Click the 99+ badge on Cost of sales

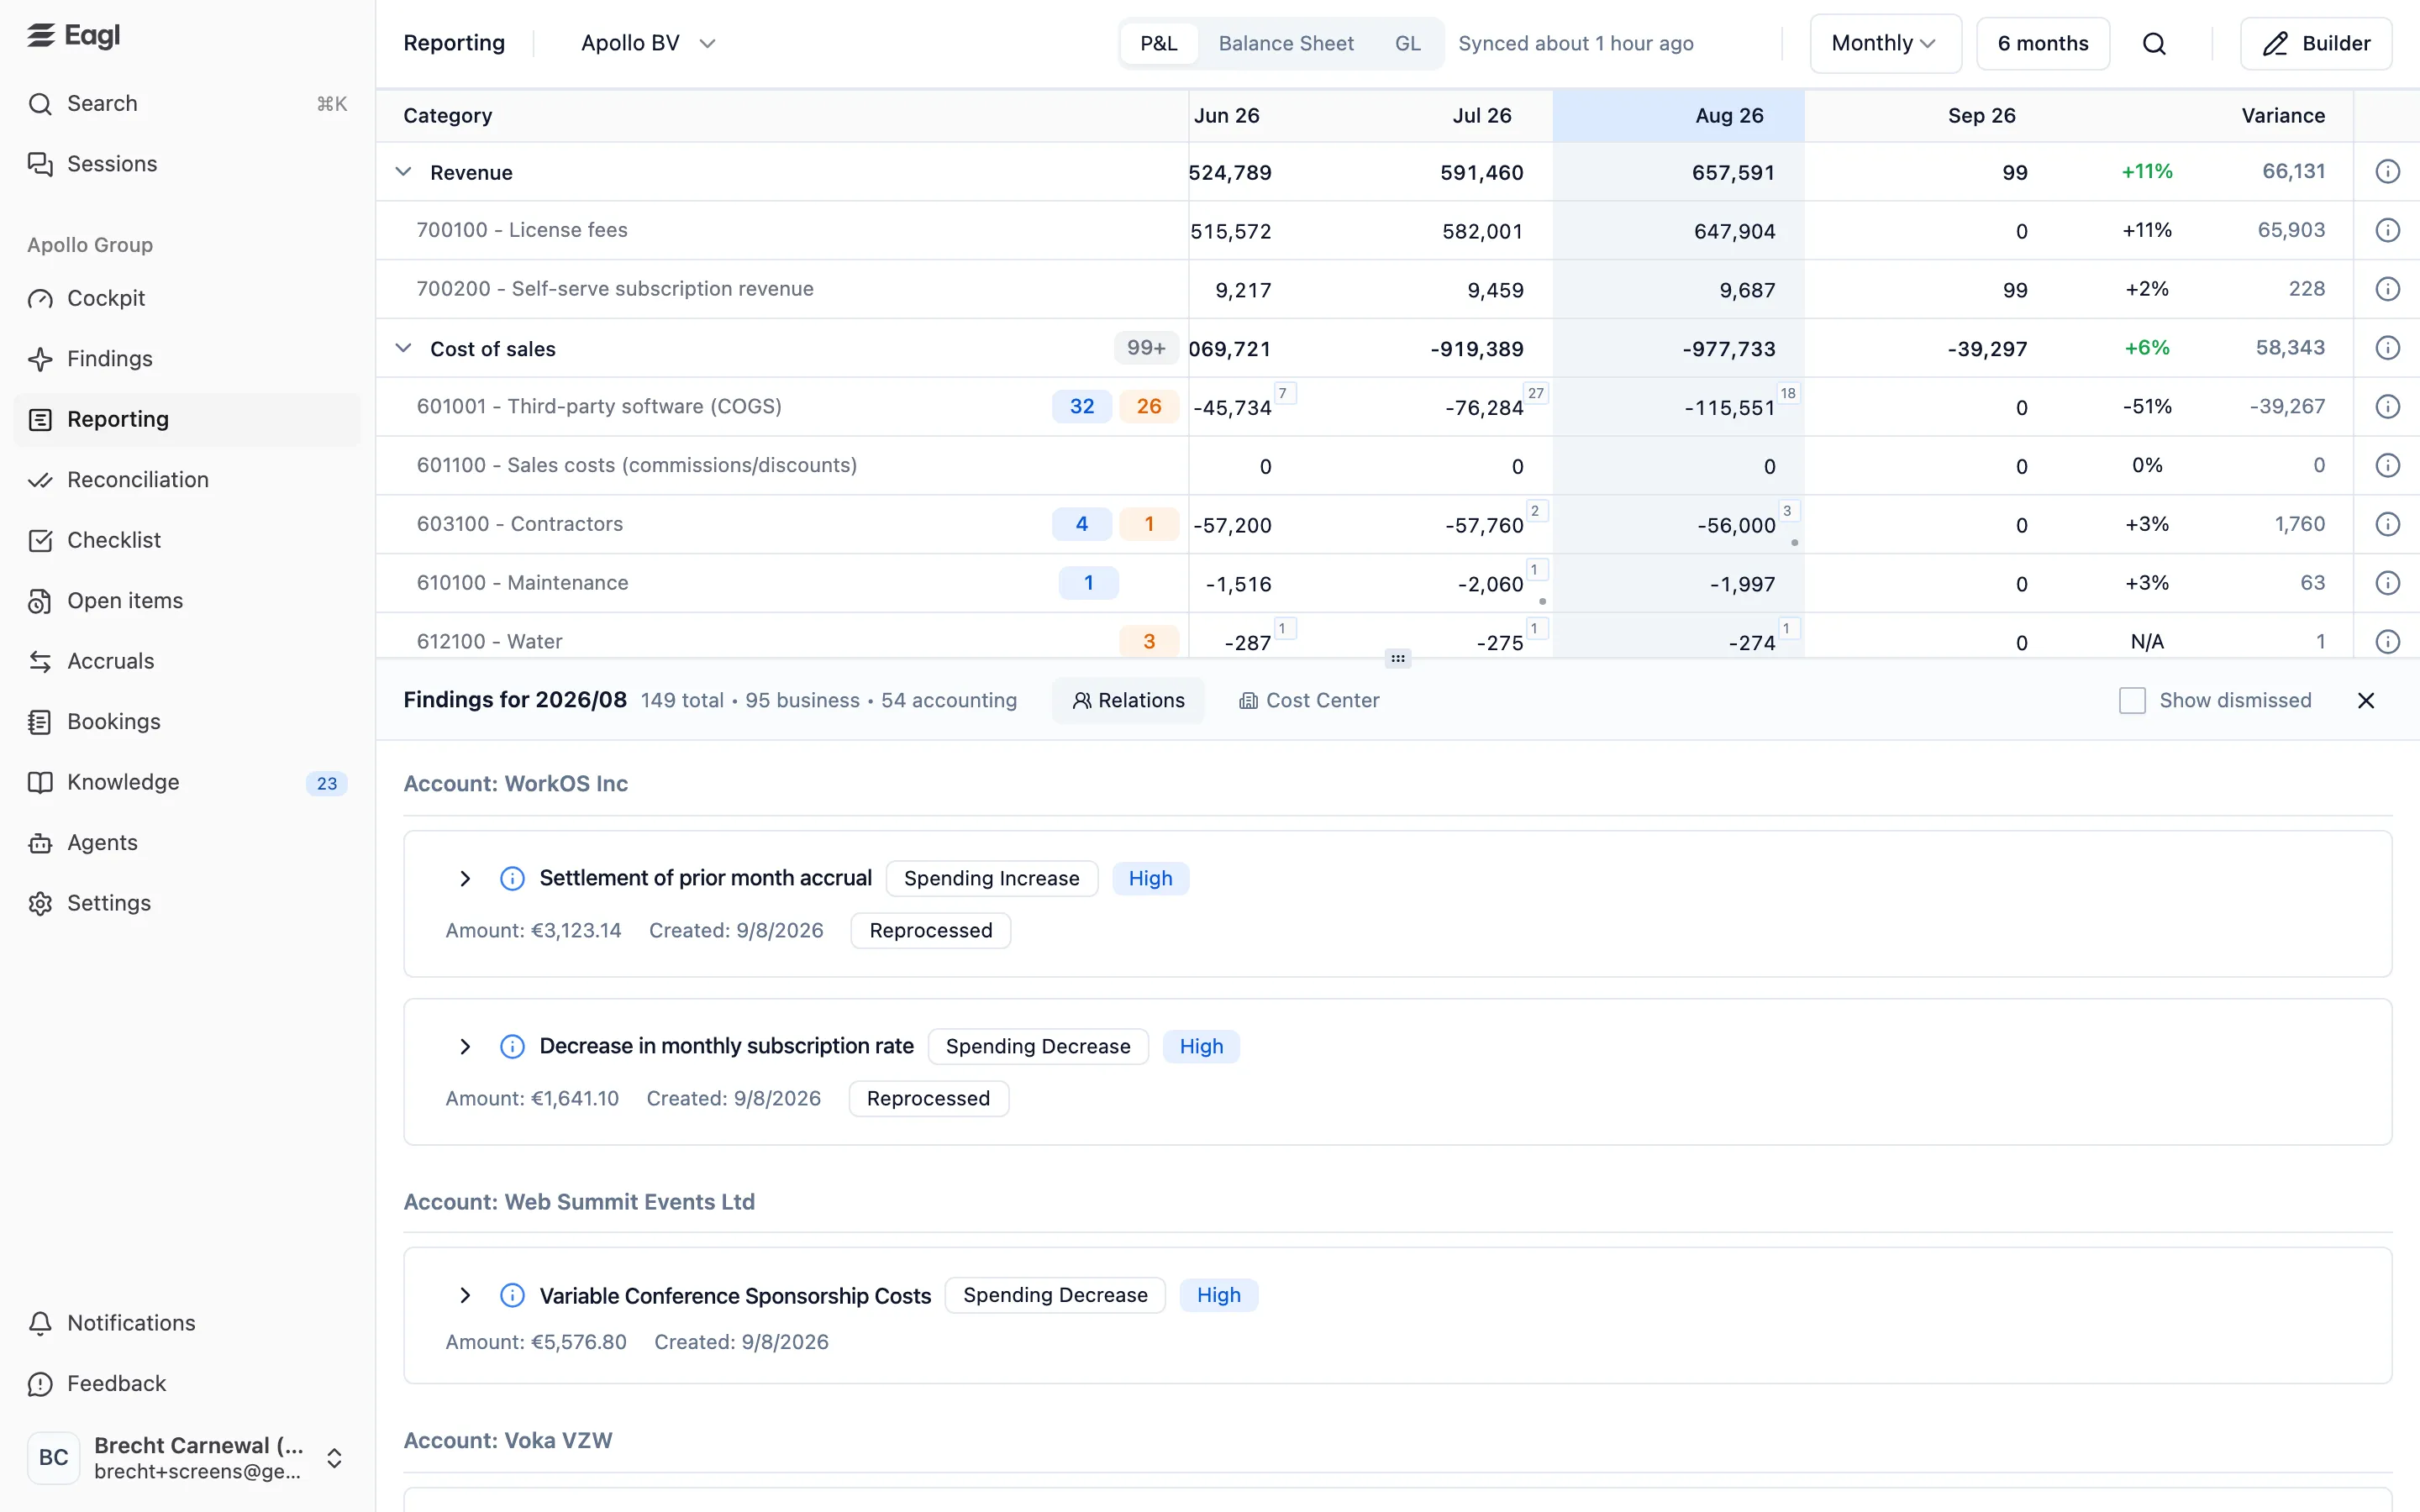point(1146,348)
